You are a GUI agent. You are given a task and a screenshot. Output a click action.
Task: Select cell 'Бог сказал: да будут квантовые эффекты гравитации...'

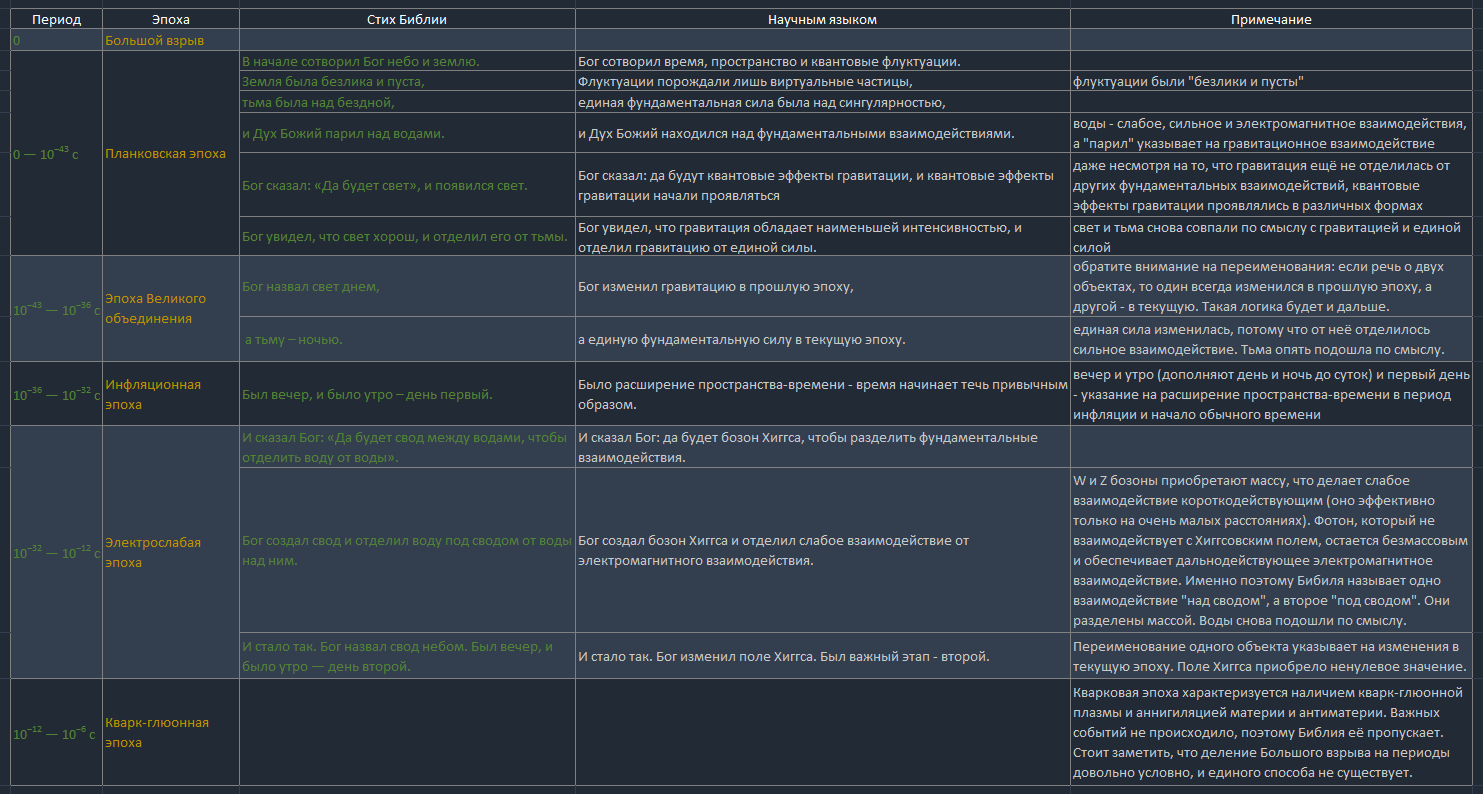822,185
